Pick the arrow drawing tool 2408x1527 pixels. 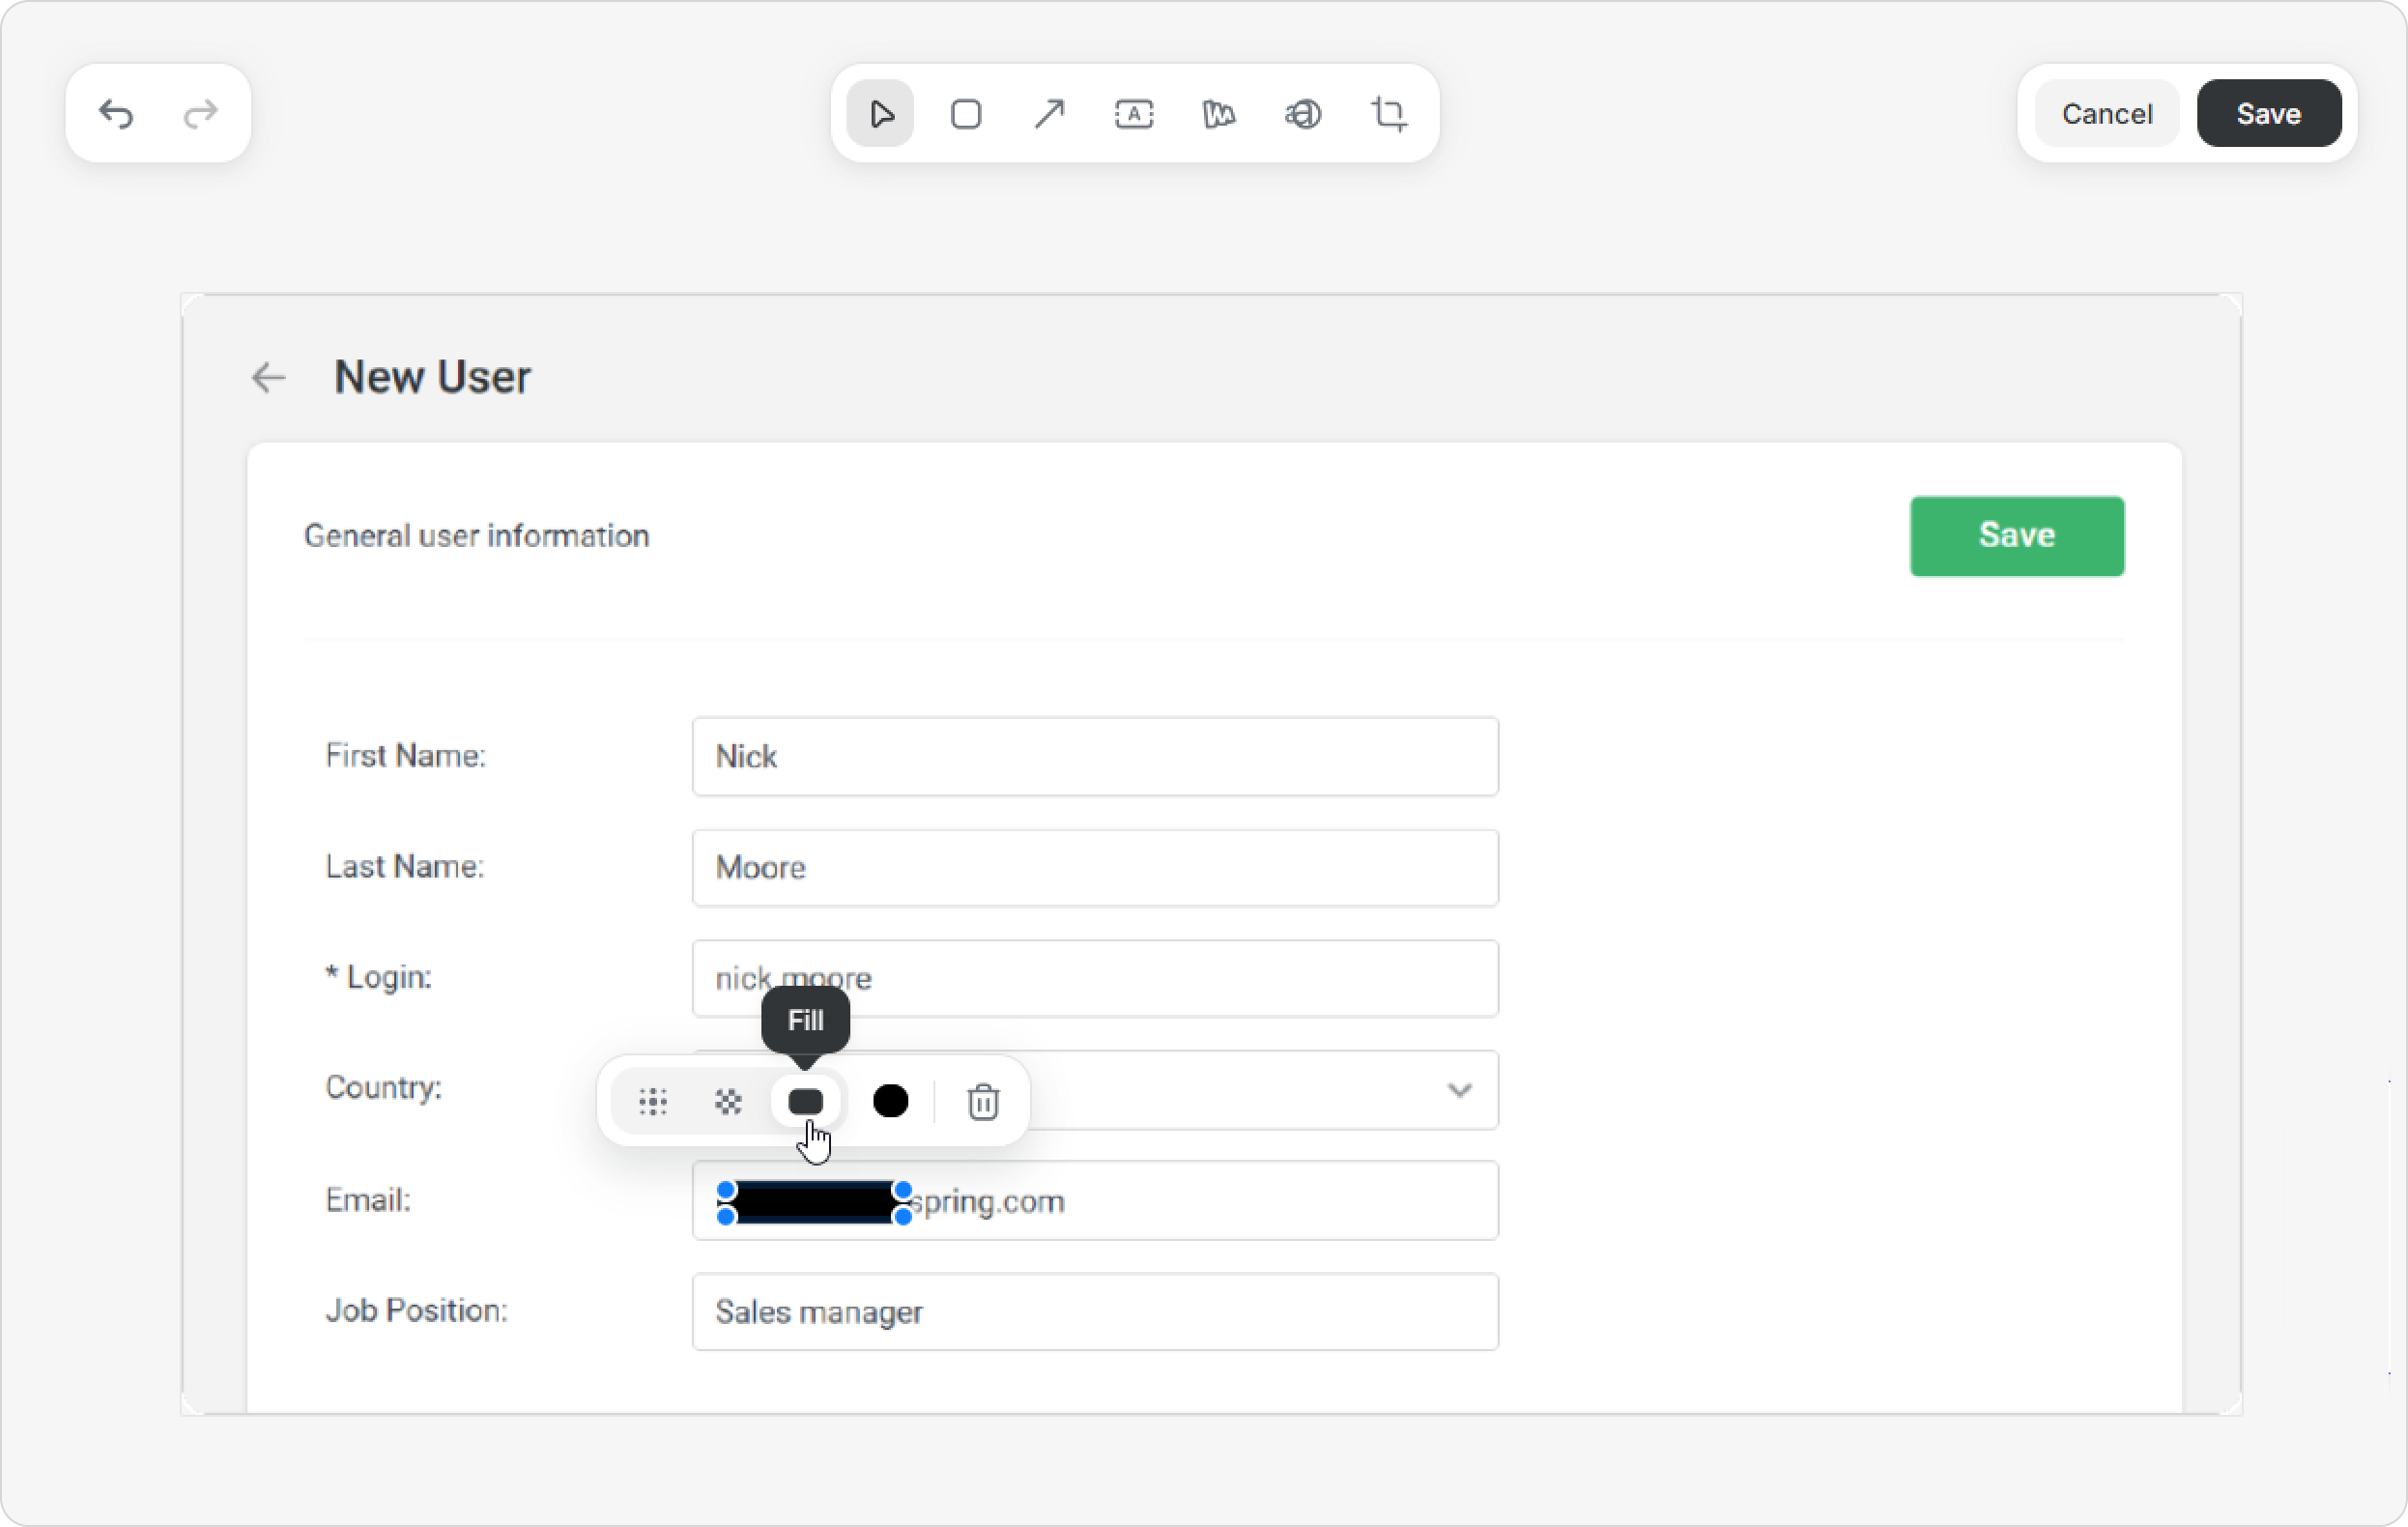click(1049, 114)
